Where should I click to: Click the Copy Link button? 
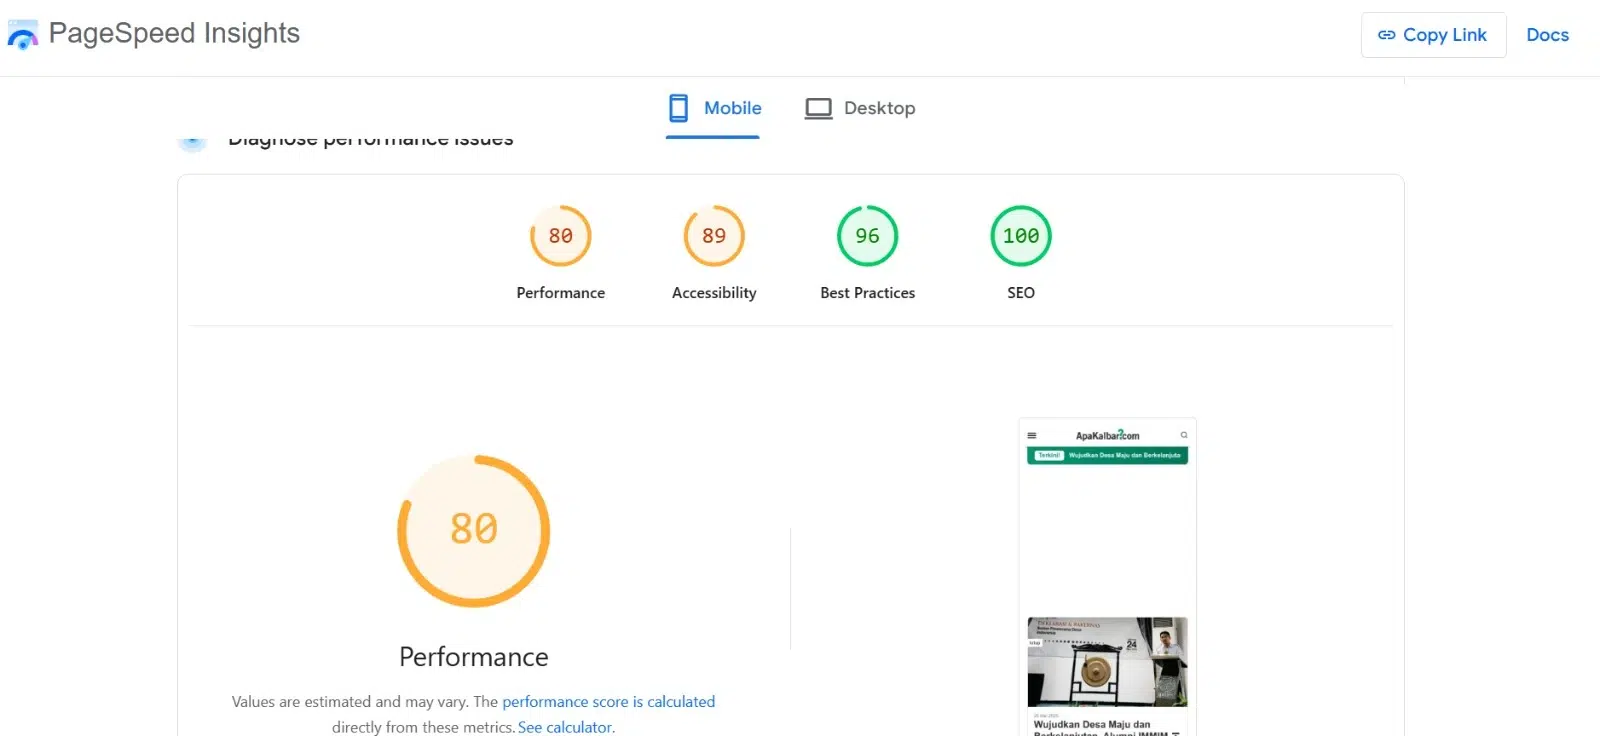tap(1433, 35)
